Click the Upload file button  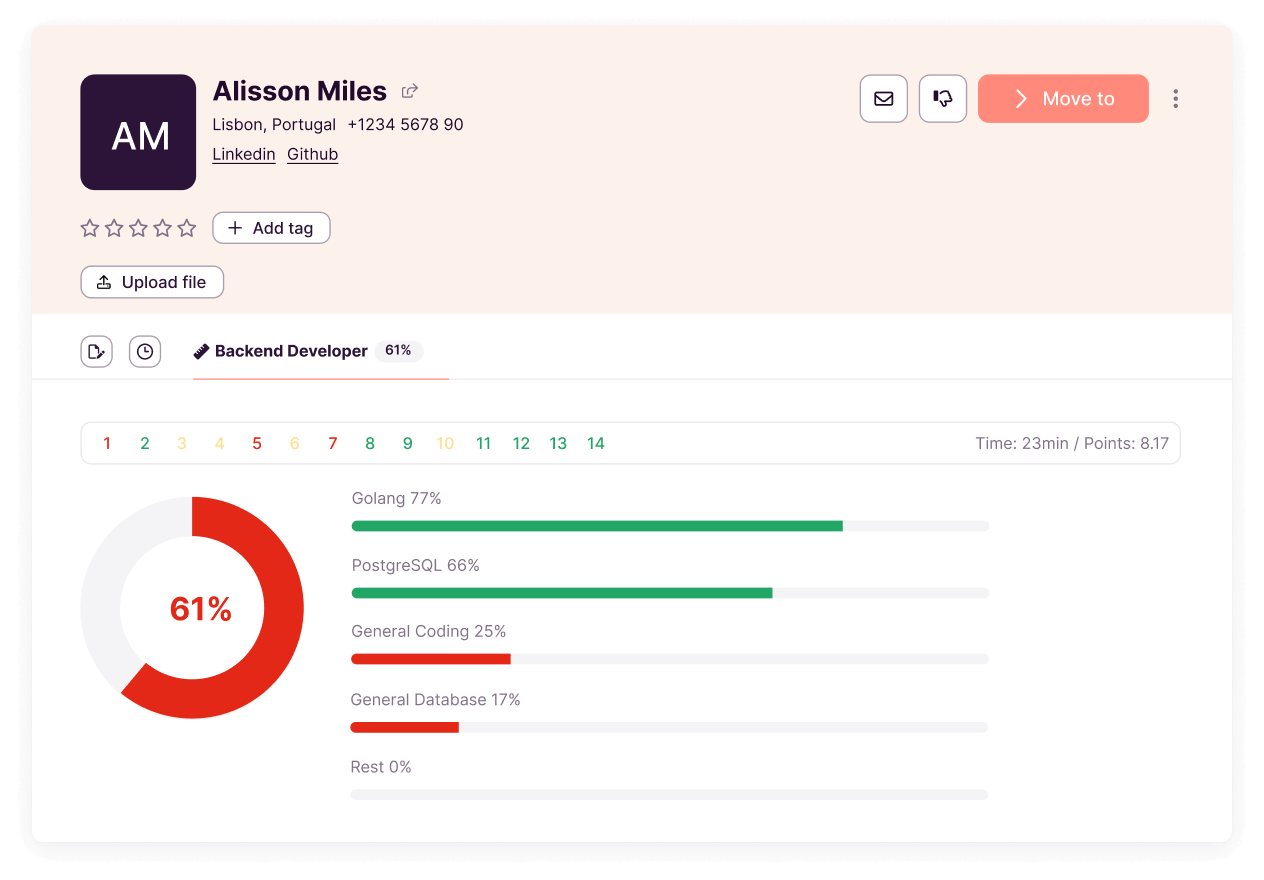pos(152,283)
